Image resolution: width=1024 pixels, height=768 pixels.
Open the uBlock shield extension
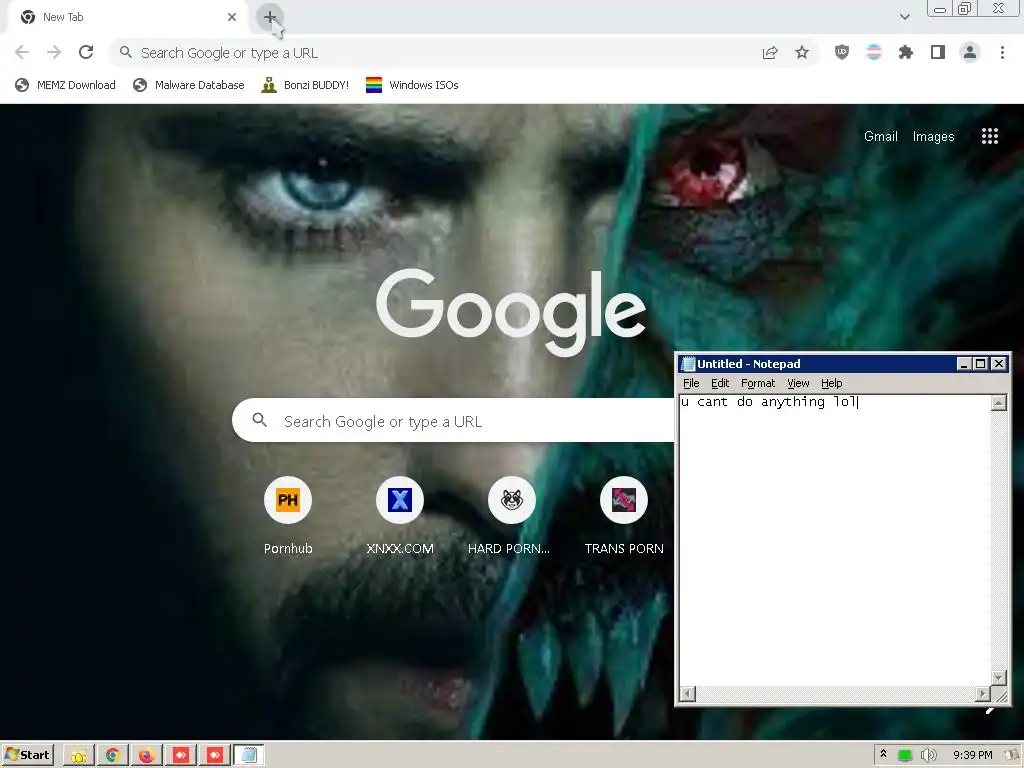842,52
